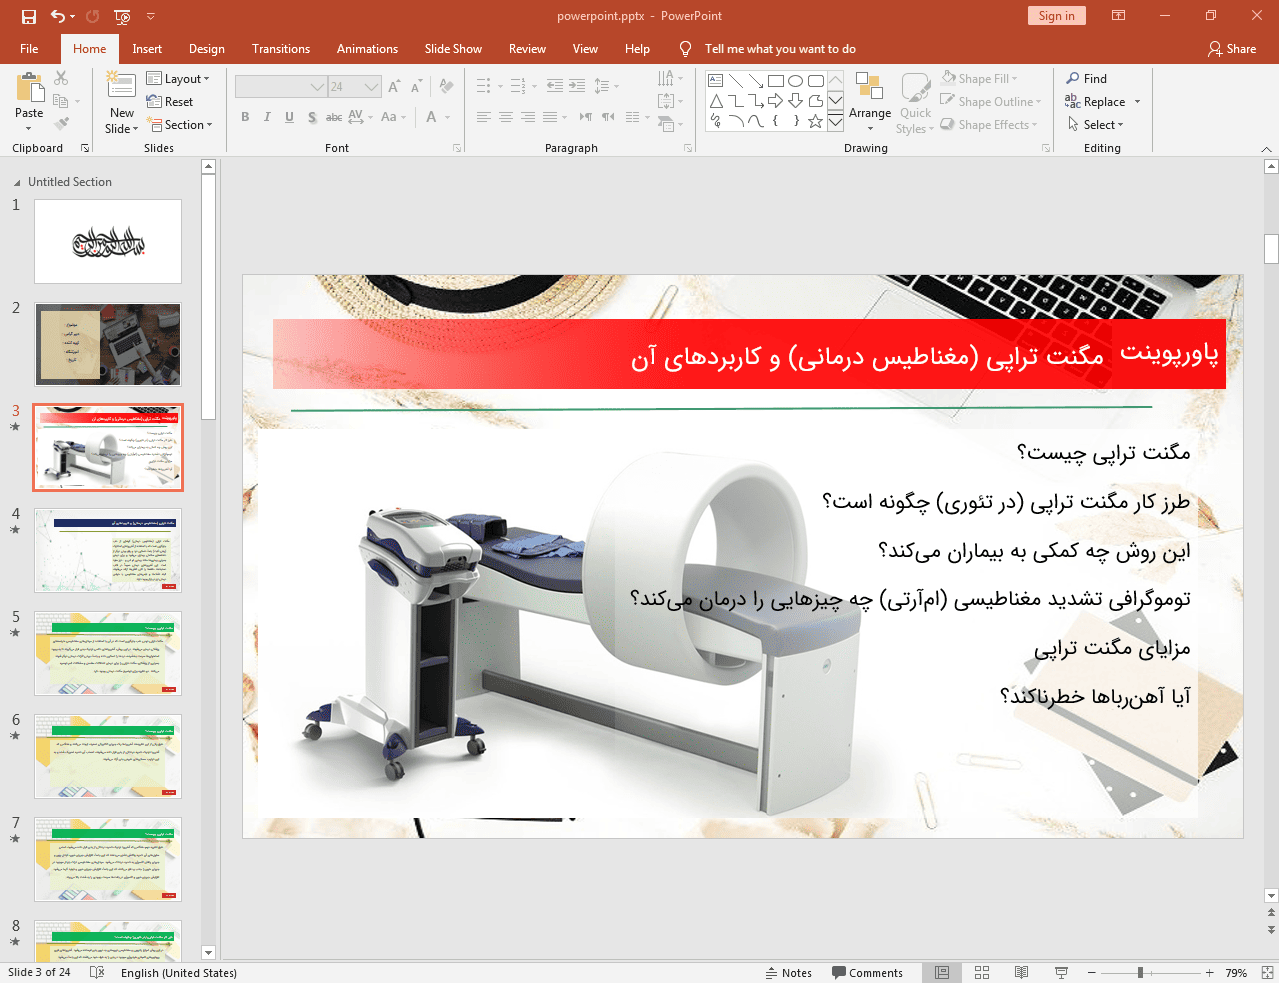Click the Save icon in title bar

pos(28,16)
